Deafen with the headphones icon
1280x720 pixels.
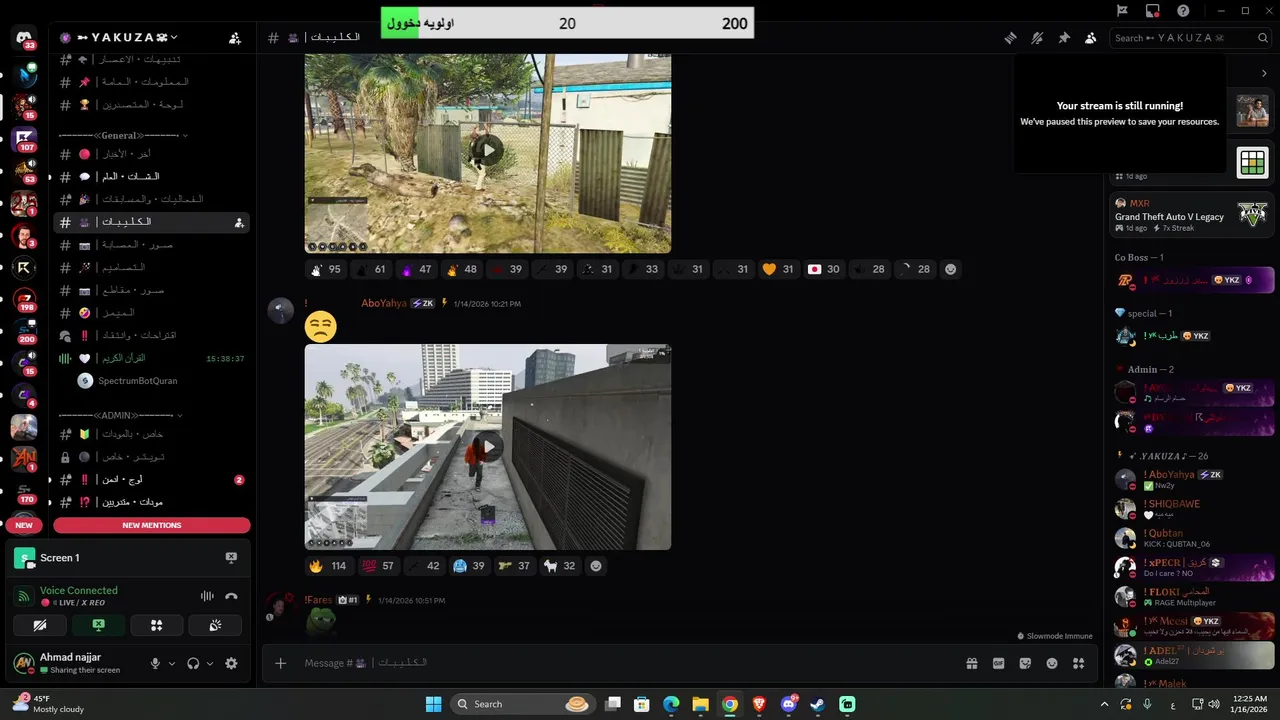point(193,663)
